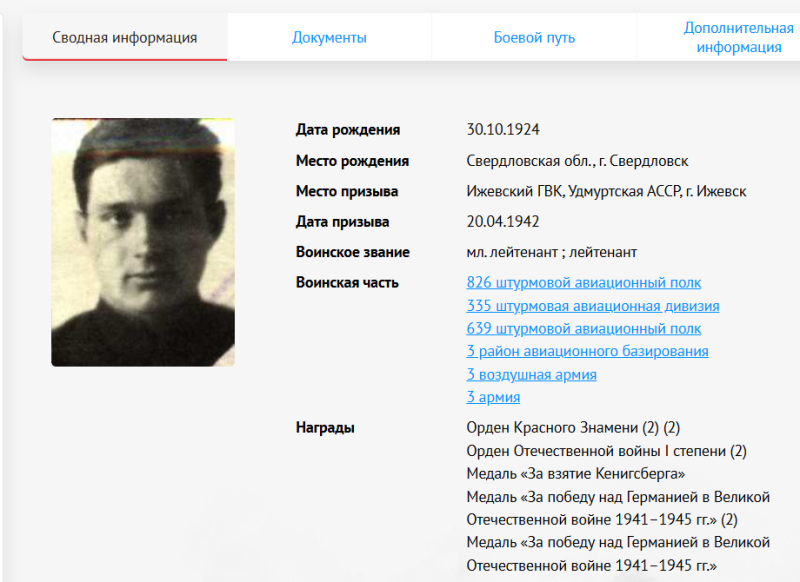Open the soldier's portrait photo
This screenshot has width=800, height=582.
tap(143, 242)
